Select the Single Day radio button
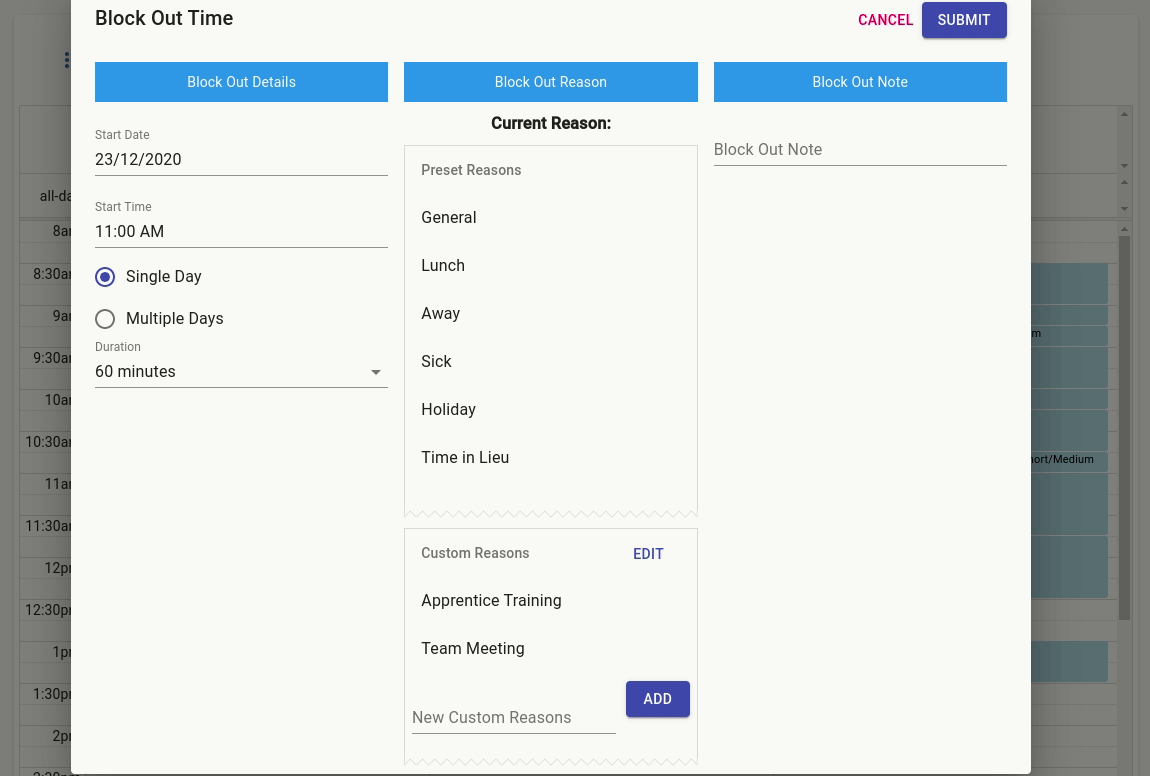The image size is (1150, 776). [x=105, y=277]
